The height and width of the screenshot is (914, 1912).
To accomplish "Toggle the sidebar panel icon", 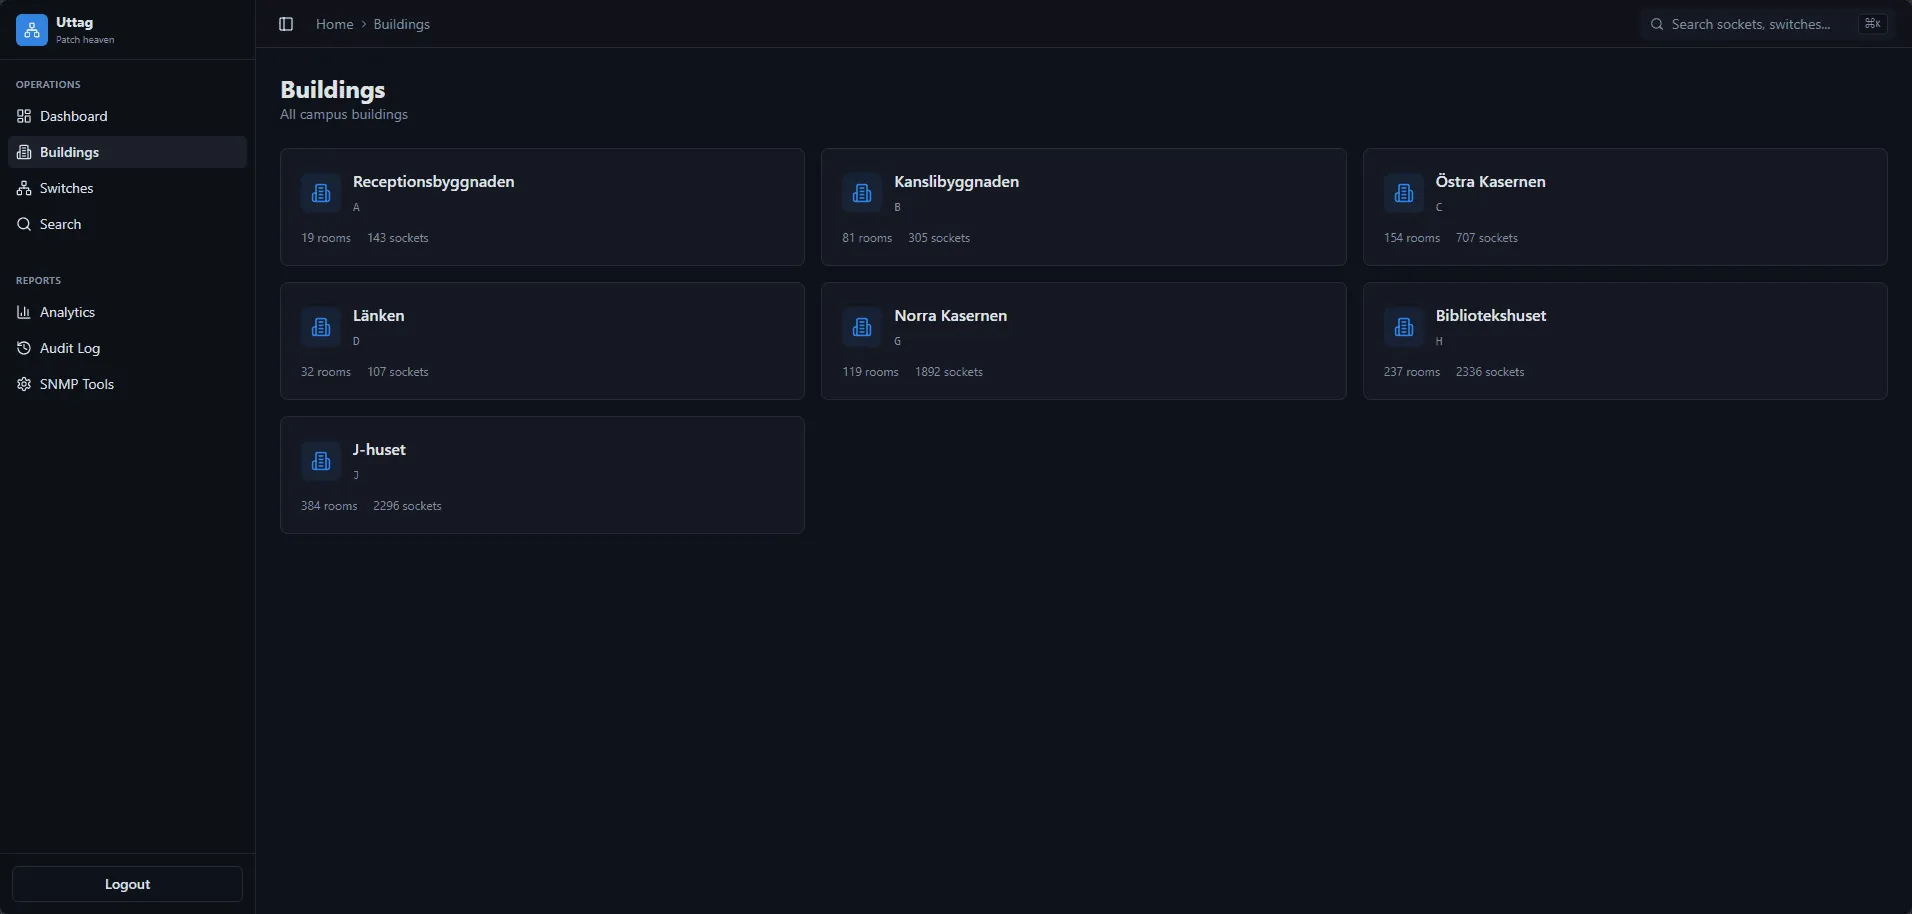I will tap(286, 24).
